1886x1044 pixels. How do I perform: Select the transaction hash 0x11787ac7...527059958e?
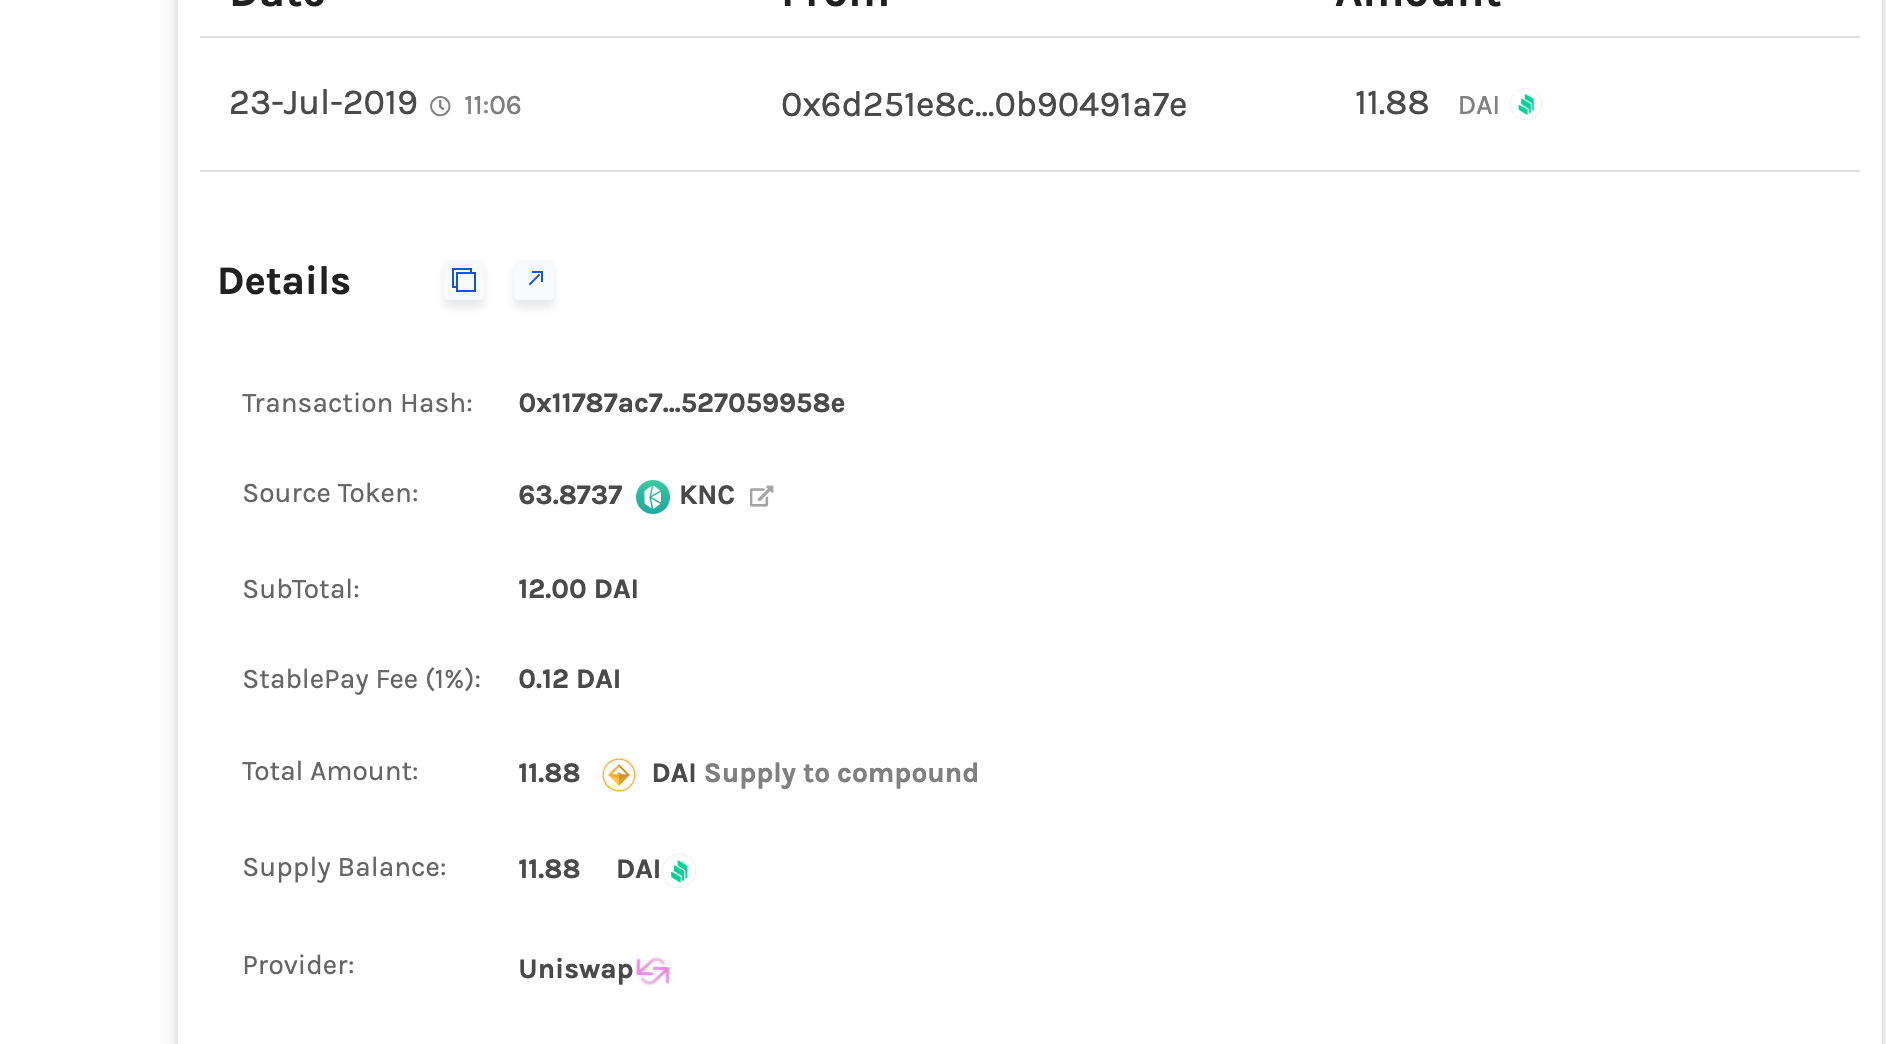click(681, 403)
